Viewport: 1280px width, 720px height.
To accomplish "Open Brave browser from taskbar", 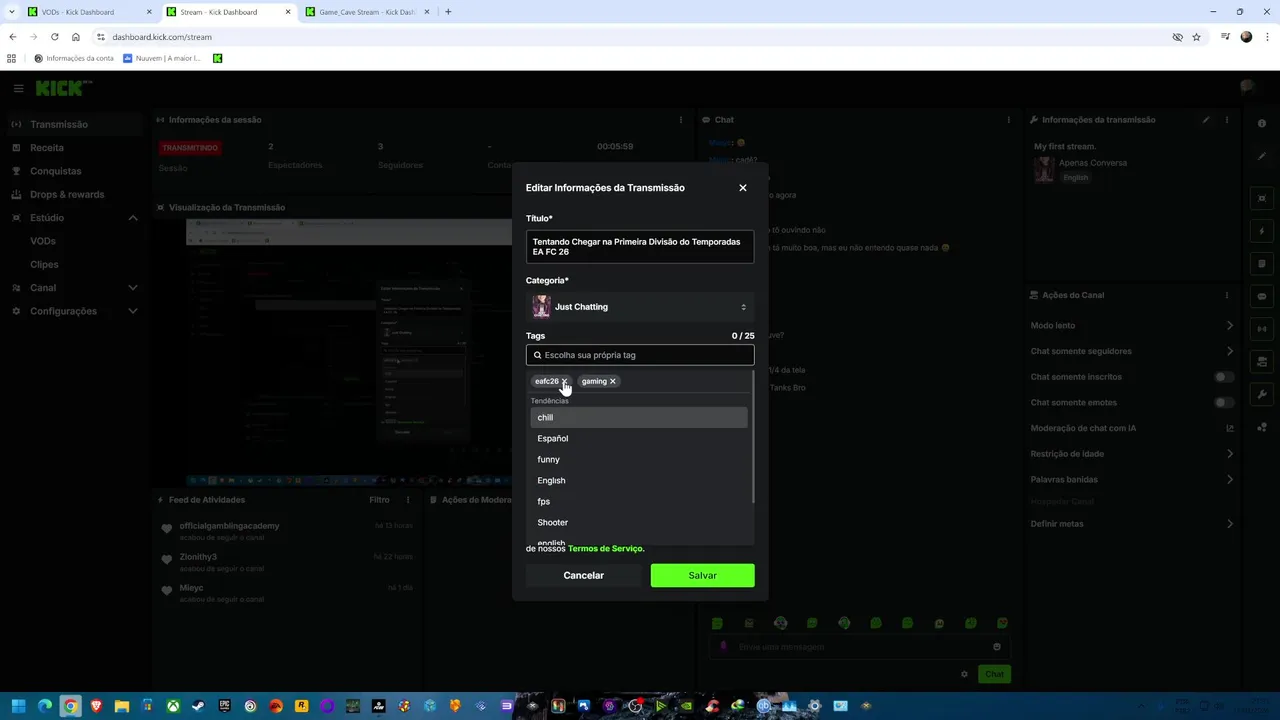I will pyautogui.click(x=96, y=706).
